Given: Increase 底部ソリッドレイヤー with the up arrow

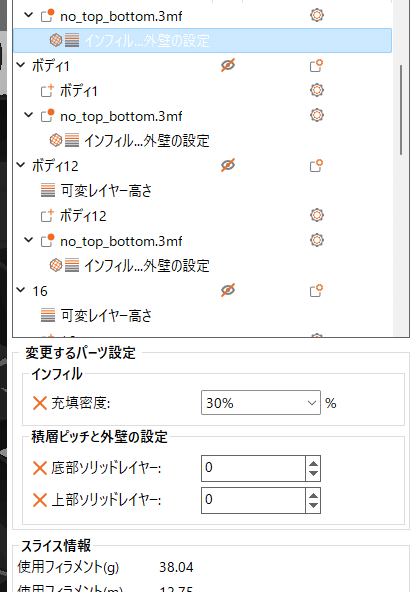Looking at the screenshot, I should [313, 462].
